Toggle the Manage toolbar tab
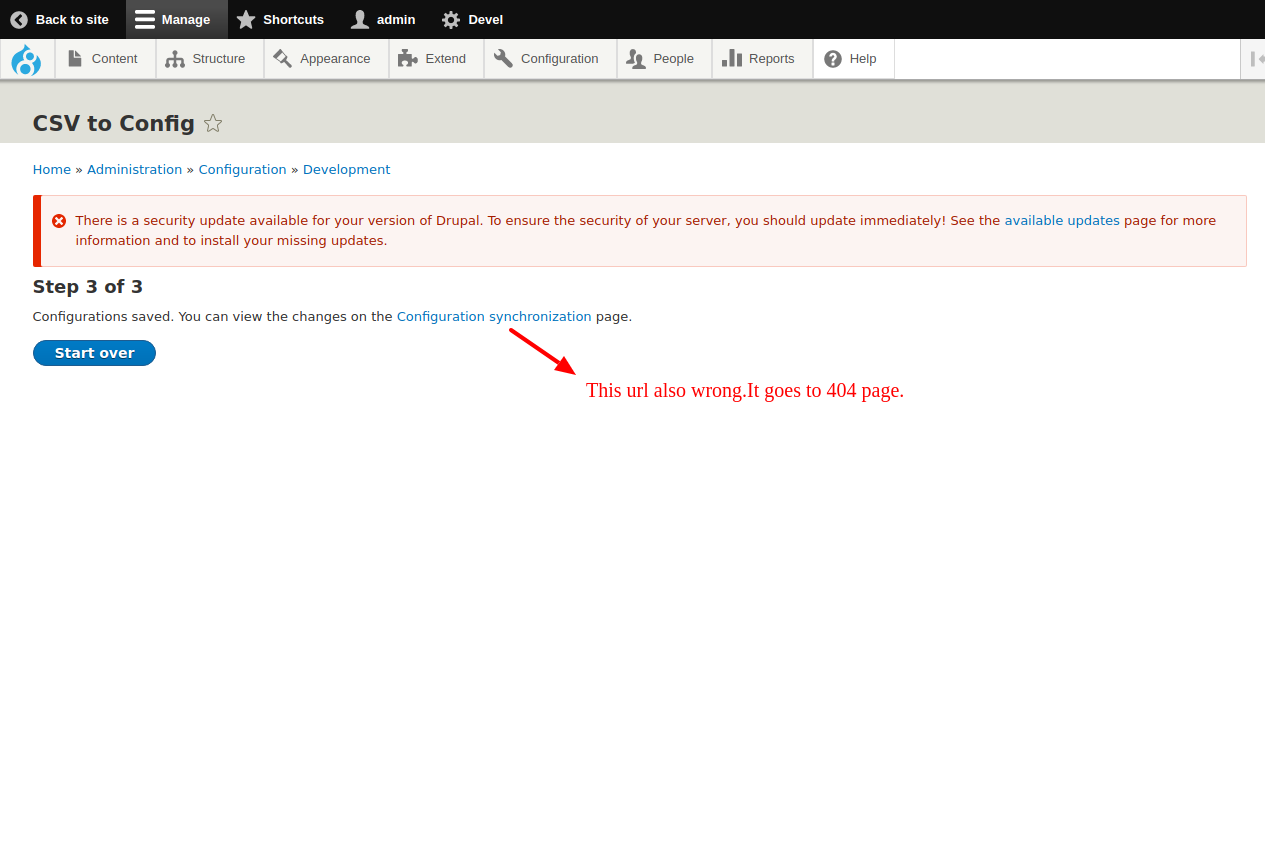This screenshot has width=1265, height=867. pyautogui.click(x=177, y=19)
